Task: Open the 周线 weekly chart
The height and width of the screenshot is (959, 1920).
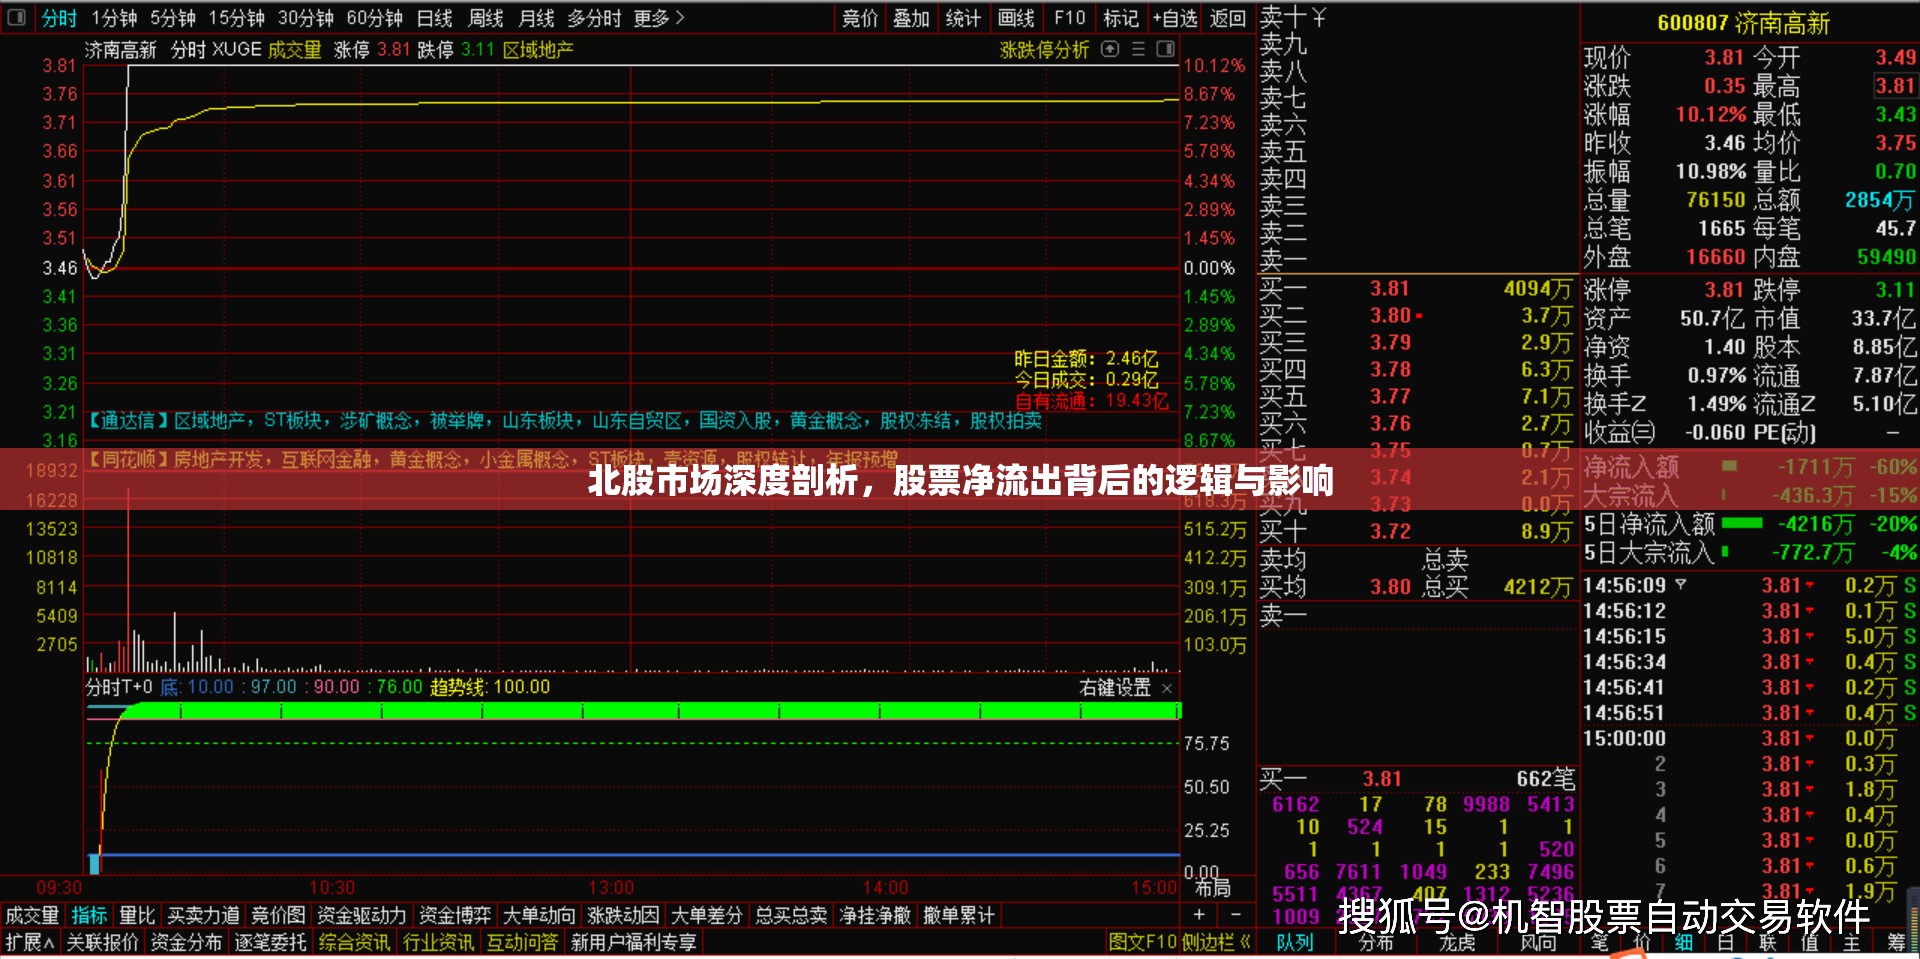Action: pos(486,18)
